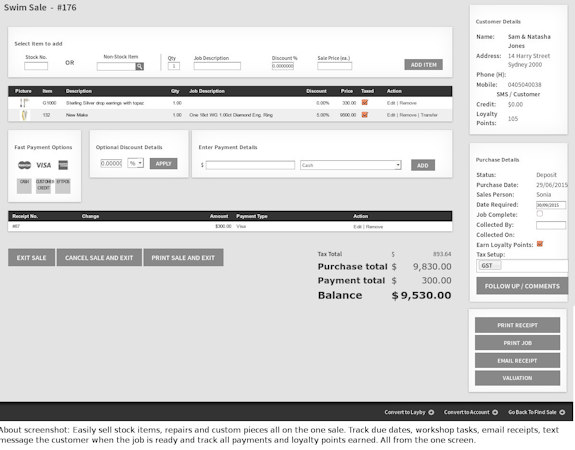Click Remove link for receipt #87
The image size is (575, 450).
pos(374,227)
